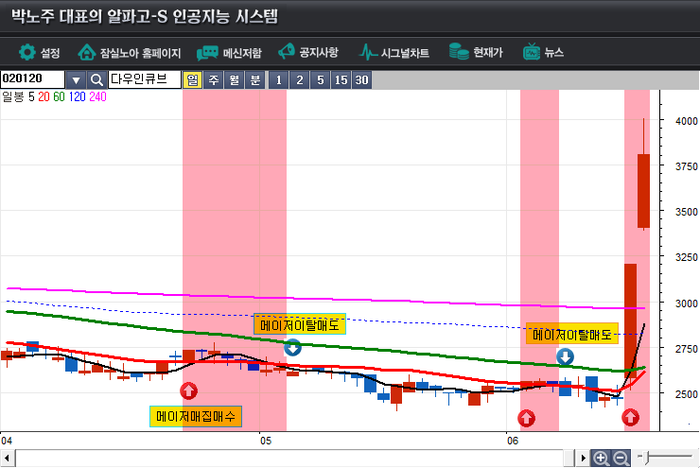
Task: Open the 공지사항 megaphone icon
Action: point(286,52)
